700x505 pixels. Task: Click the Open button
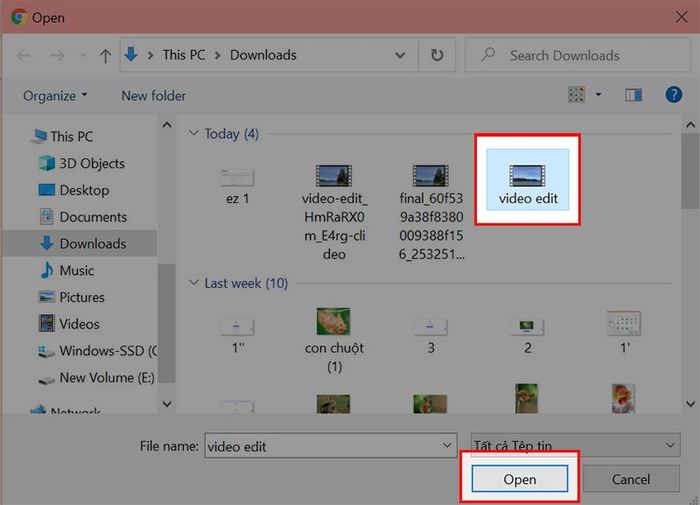point(520,479)
